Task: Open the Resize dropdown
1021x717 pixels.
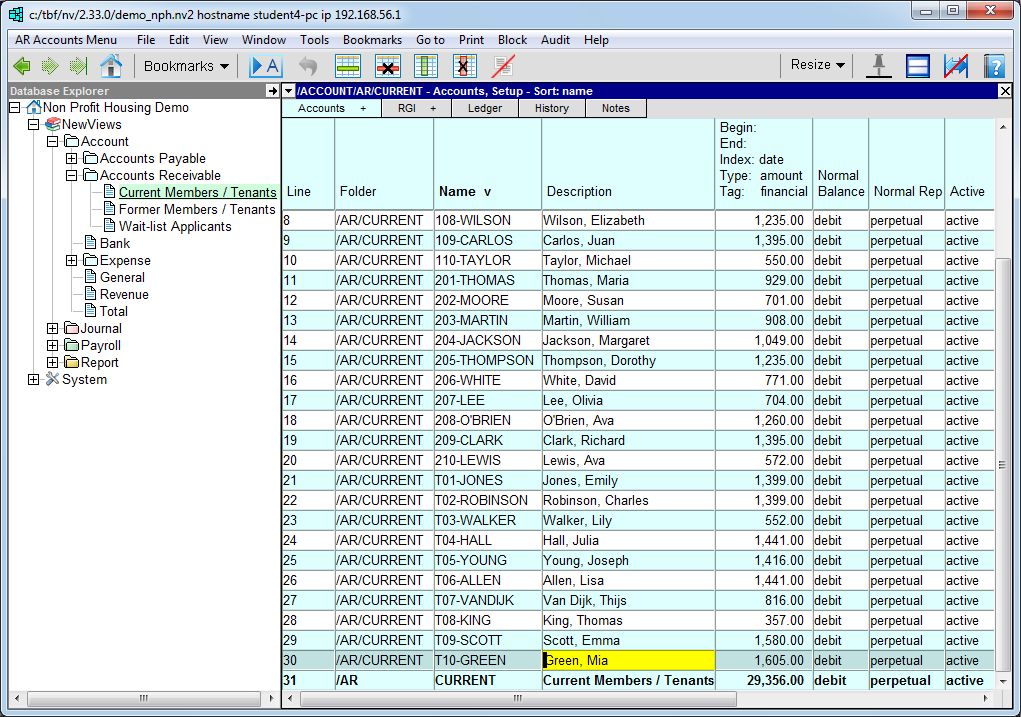Action: tap(817, 65)
